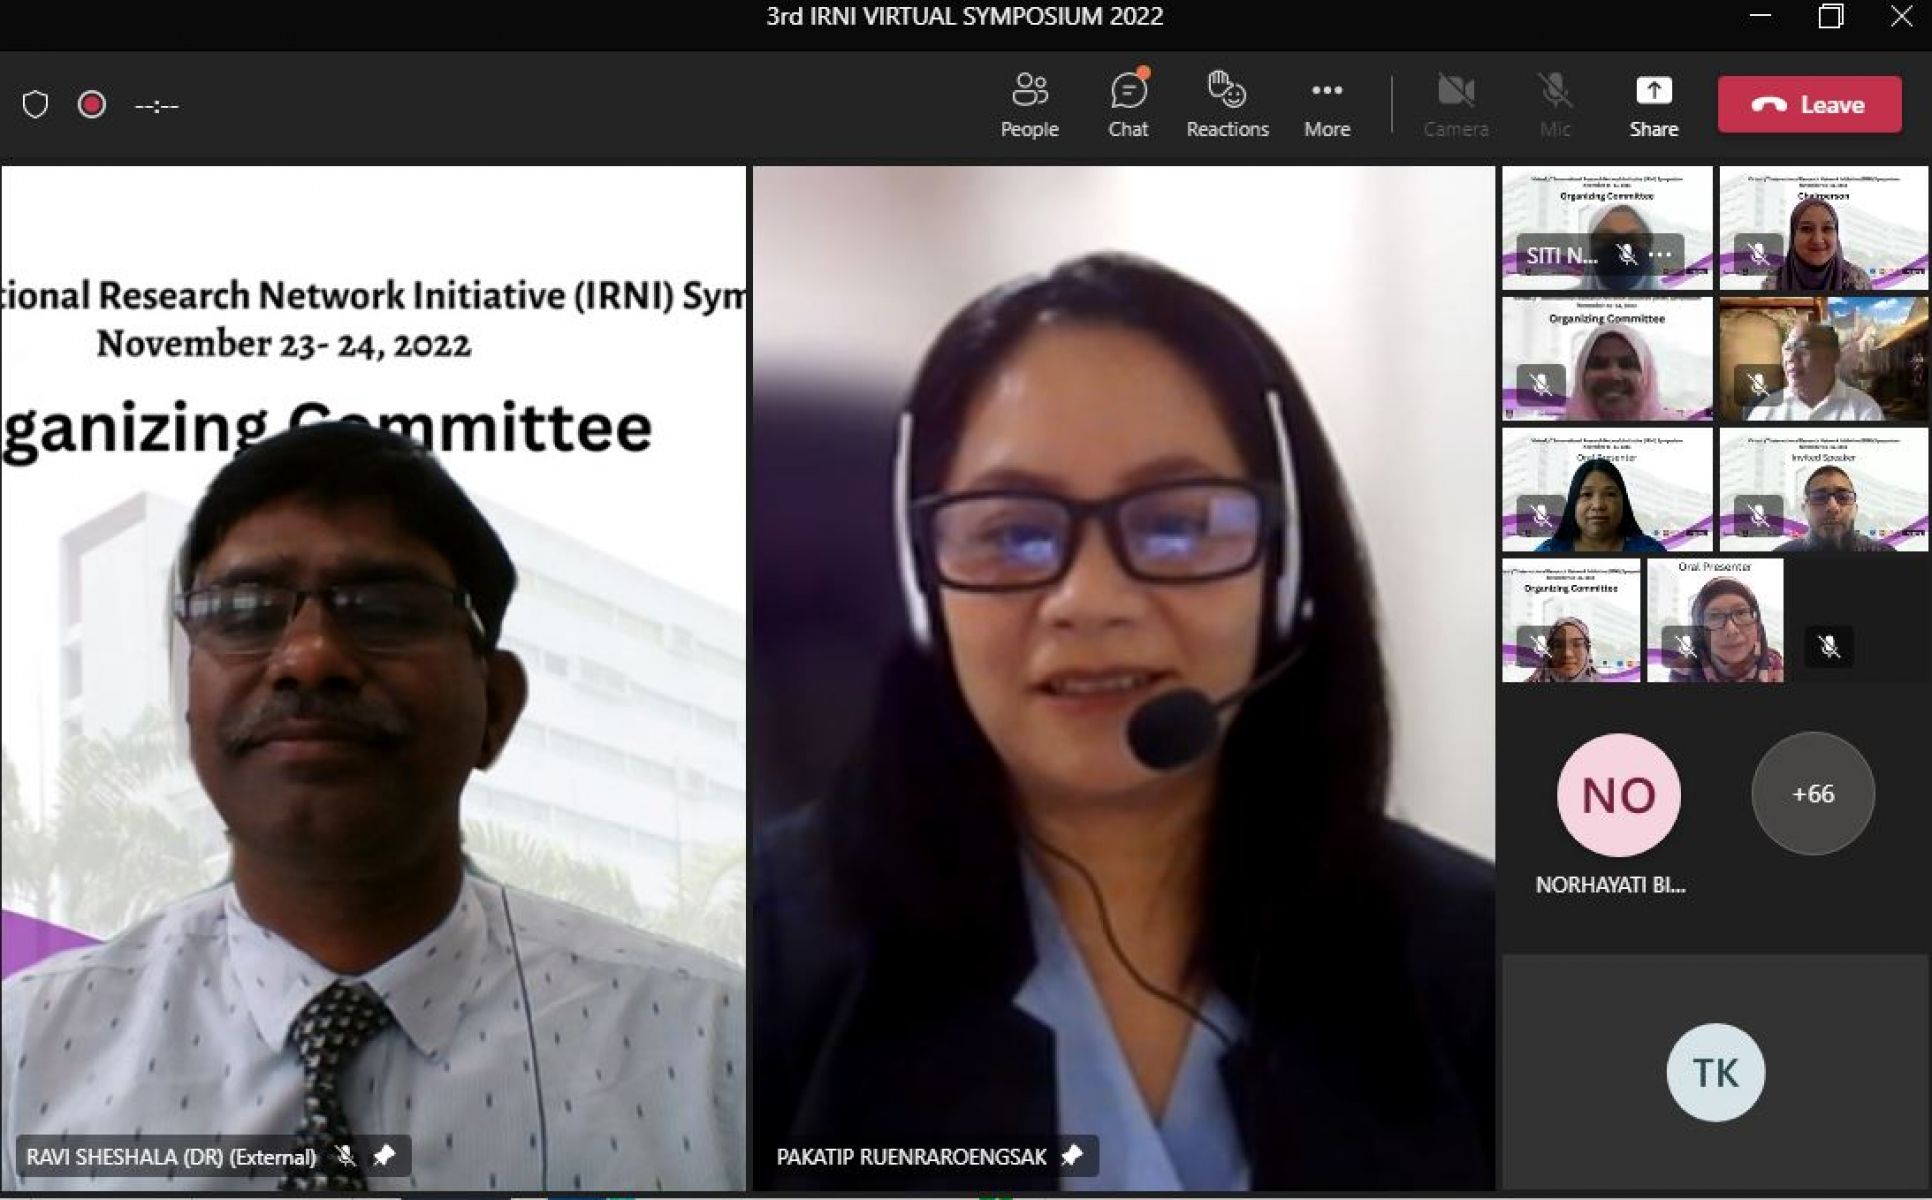
Task: Open the More actions menu
Action: (x=1327, y=105)
